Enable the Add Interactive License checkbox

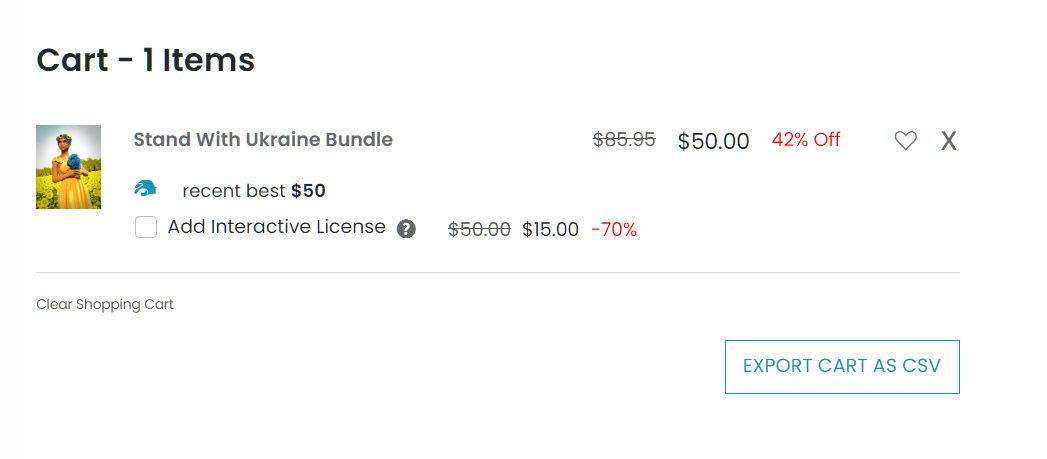pyautogui.click(x=146, y=227)
